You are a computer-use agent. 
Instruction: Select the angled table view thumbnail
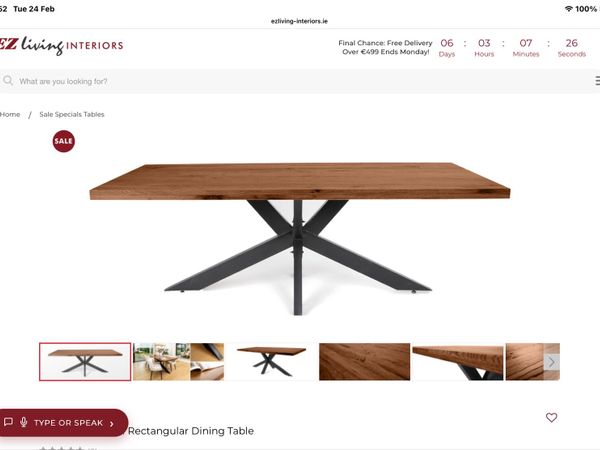tap(272, 362)
